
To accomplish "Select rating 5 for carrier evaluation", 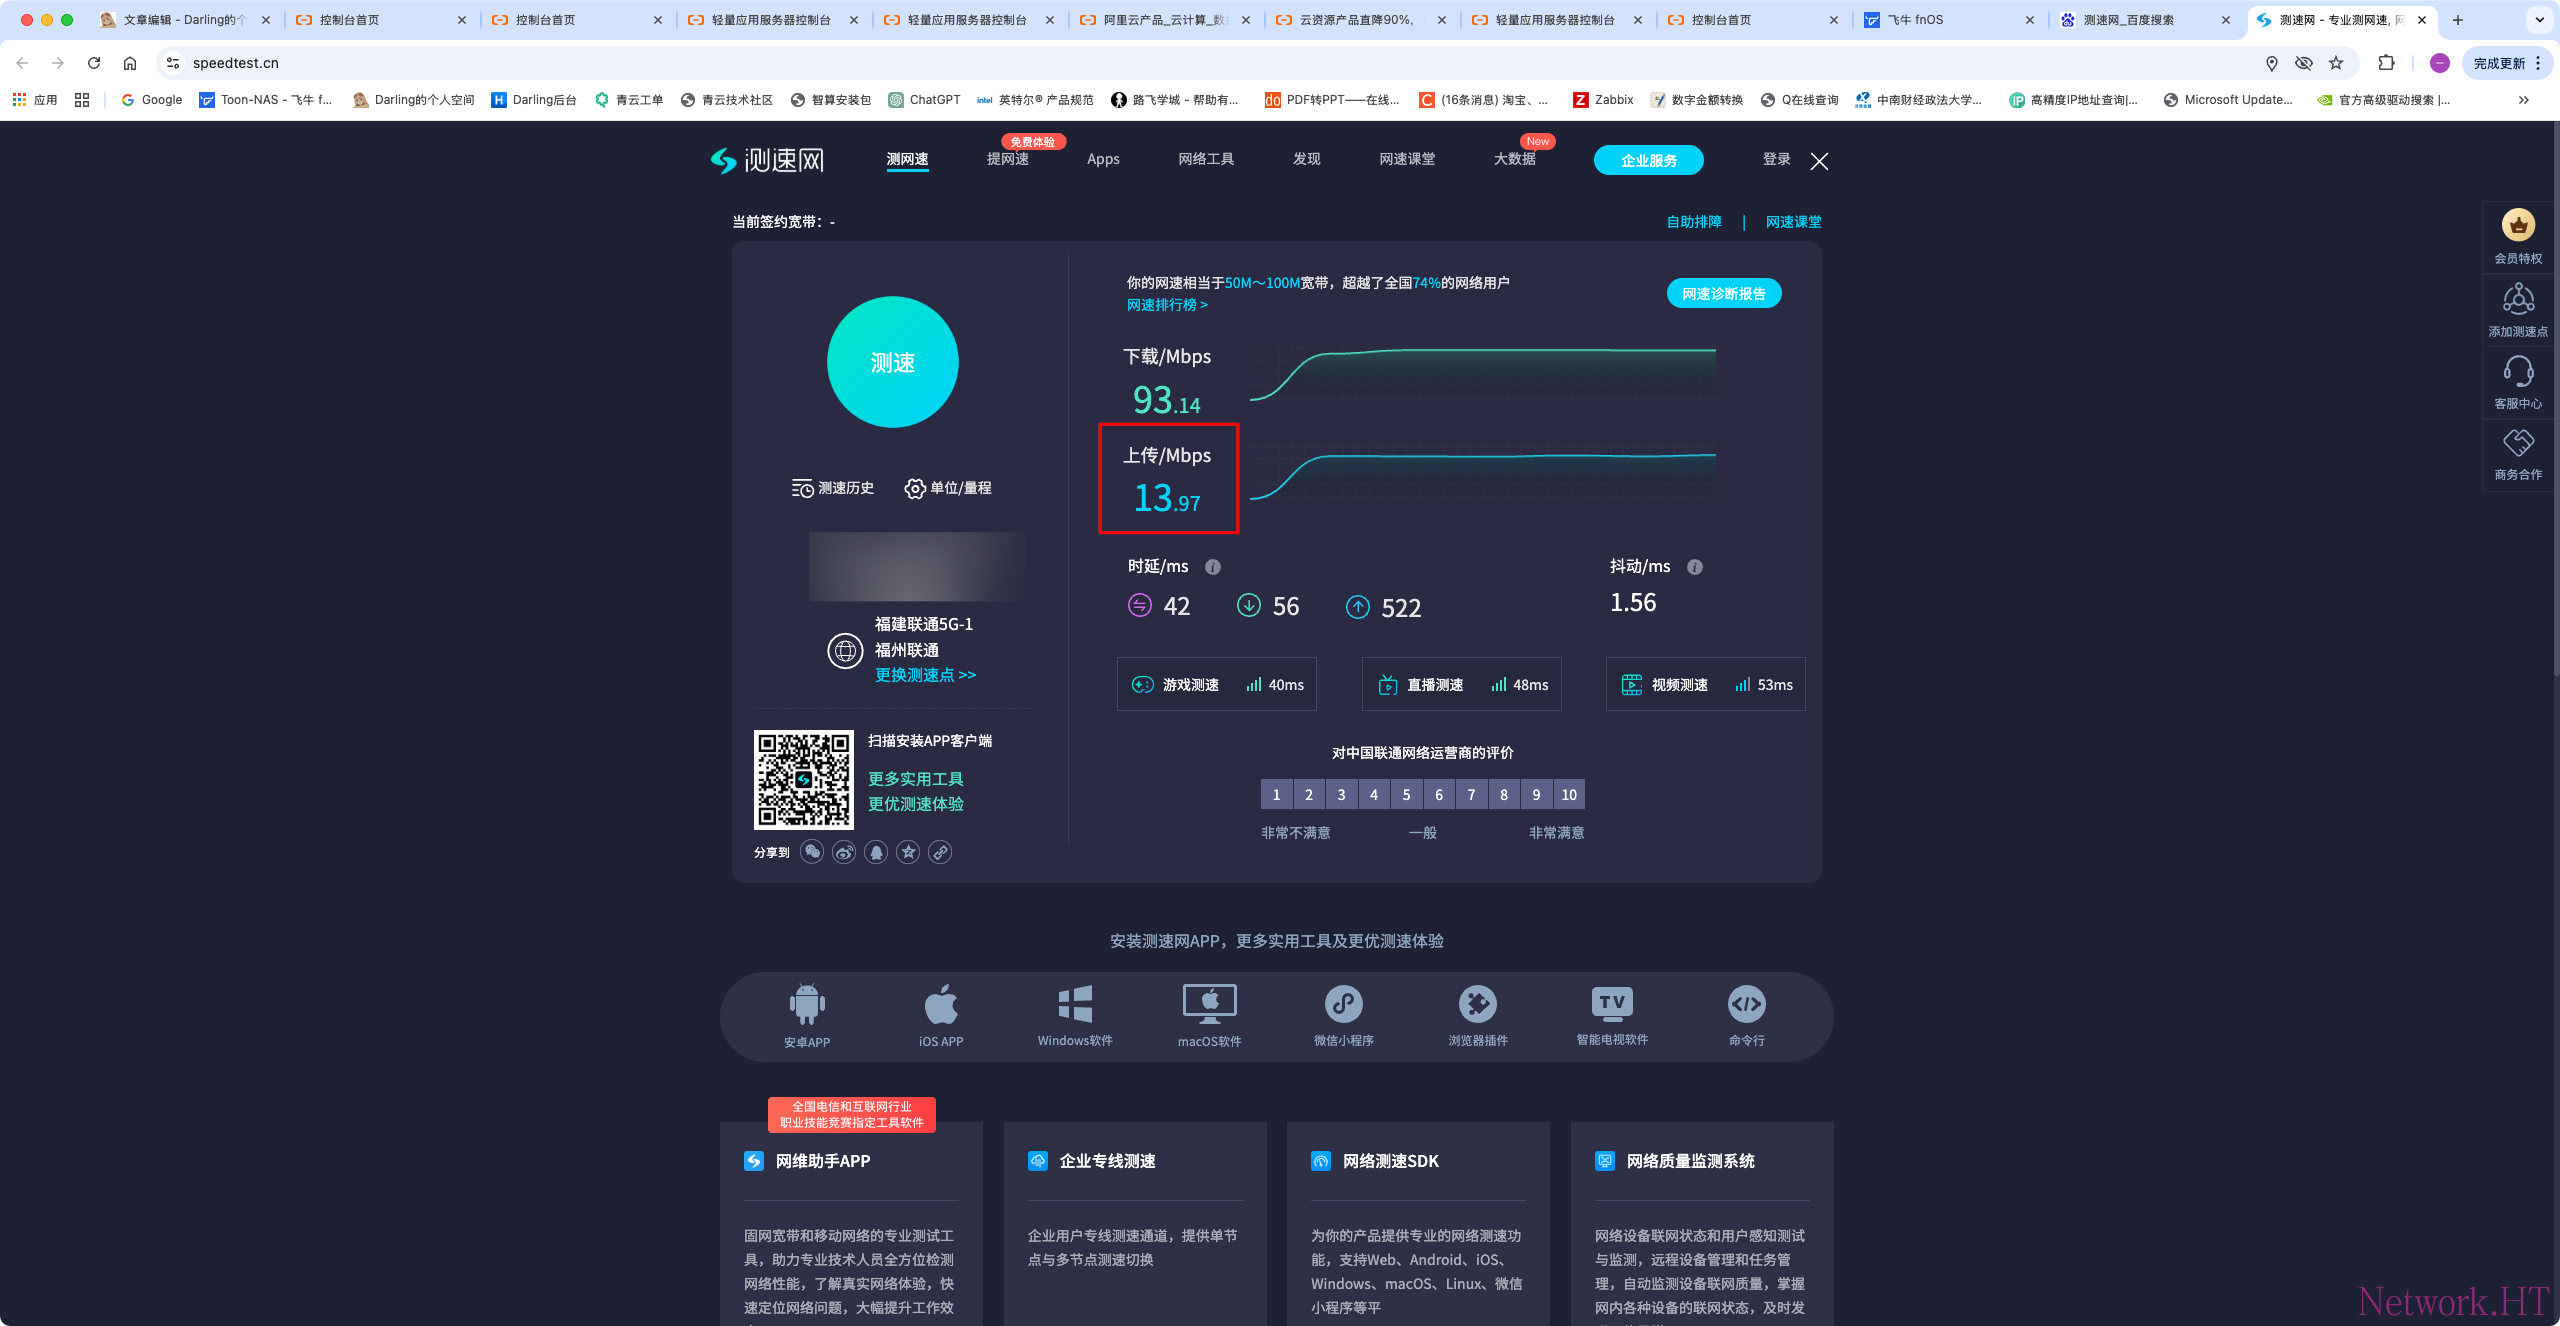I will pos(1406,795).
